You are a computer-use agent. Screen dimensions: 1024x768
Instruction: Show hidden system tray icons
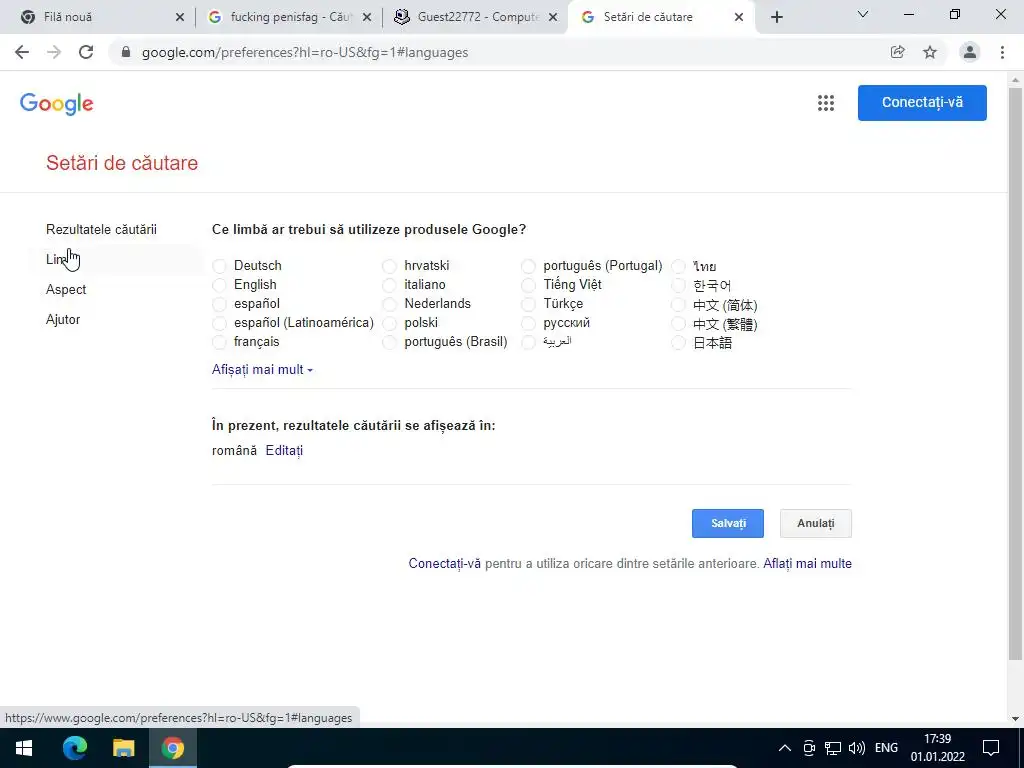tap(785, 748)
